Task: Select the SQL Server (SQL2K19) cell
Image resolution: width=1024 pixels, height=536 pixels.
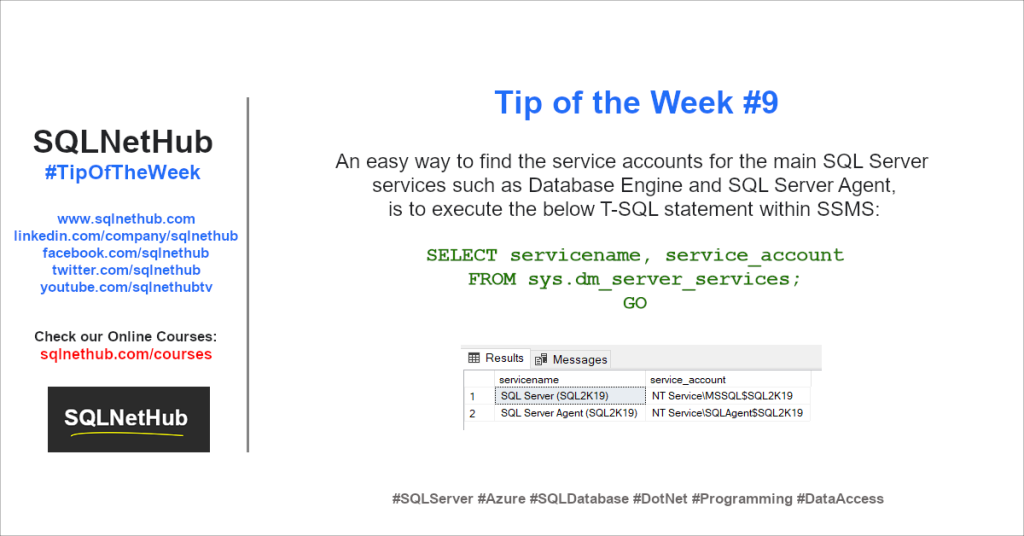Action: tap(569, 396)
